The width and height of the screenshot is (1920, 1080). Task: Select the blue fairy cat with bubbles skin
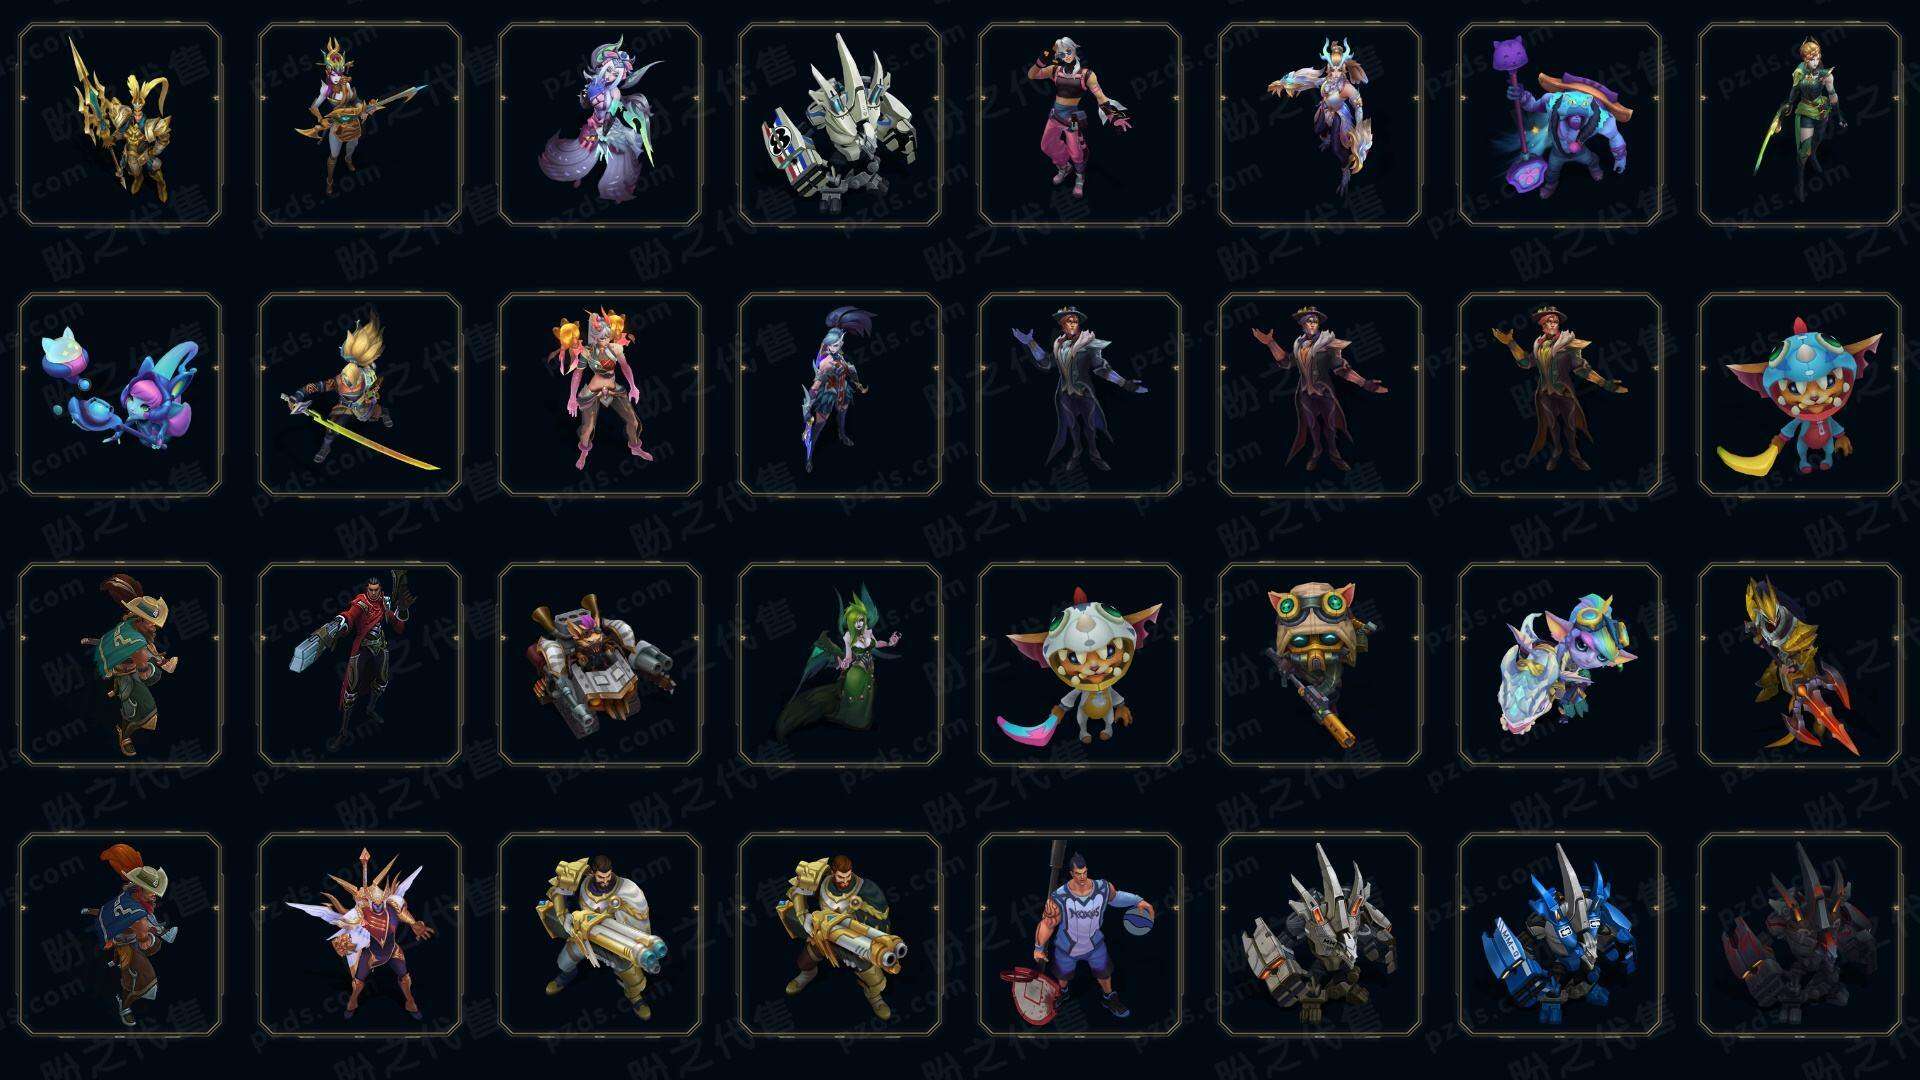tap(120, 394)
